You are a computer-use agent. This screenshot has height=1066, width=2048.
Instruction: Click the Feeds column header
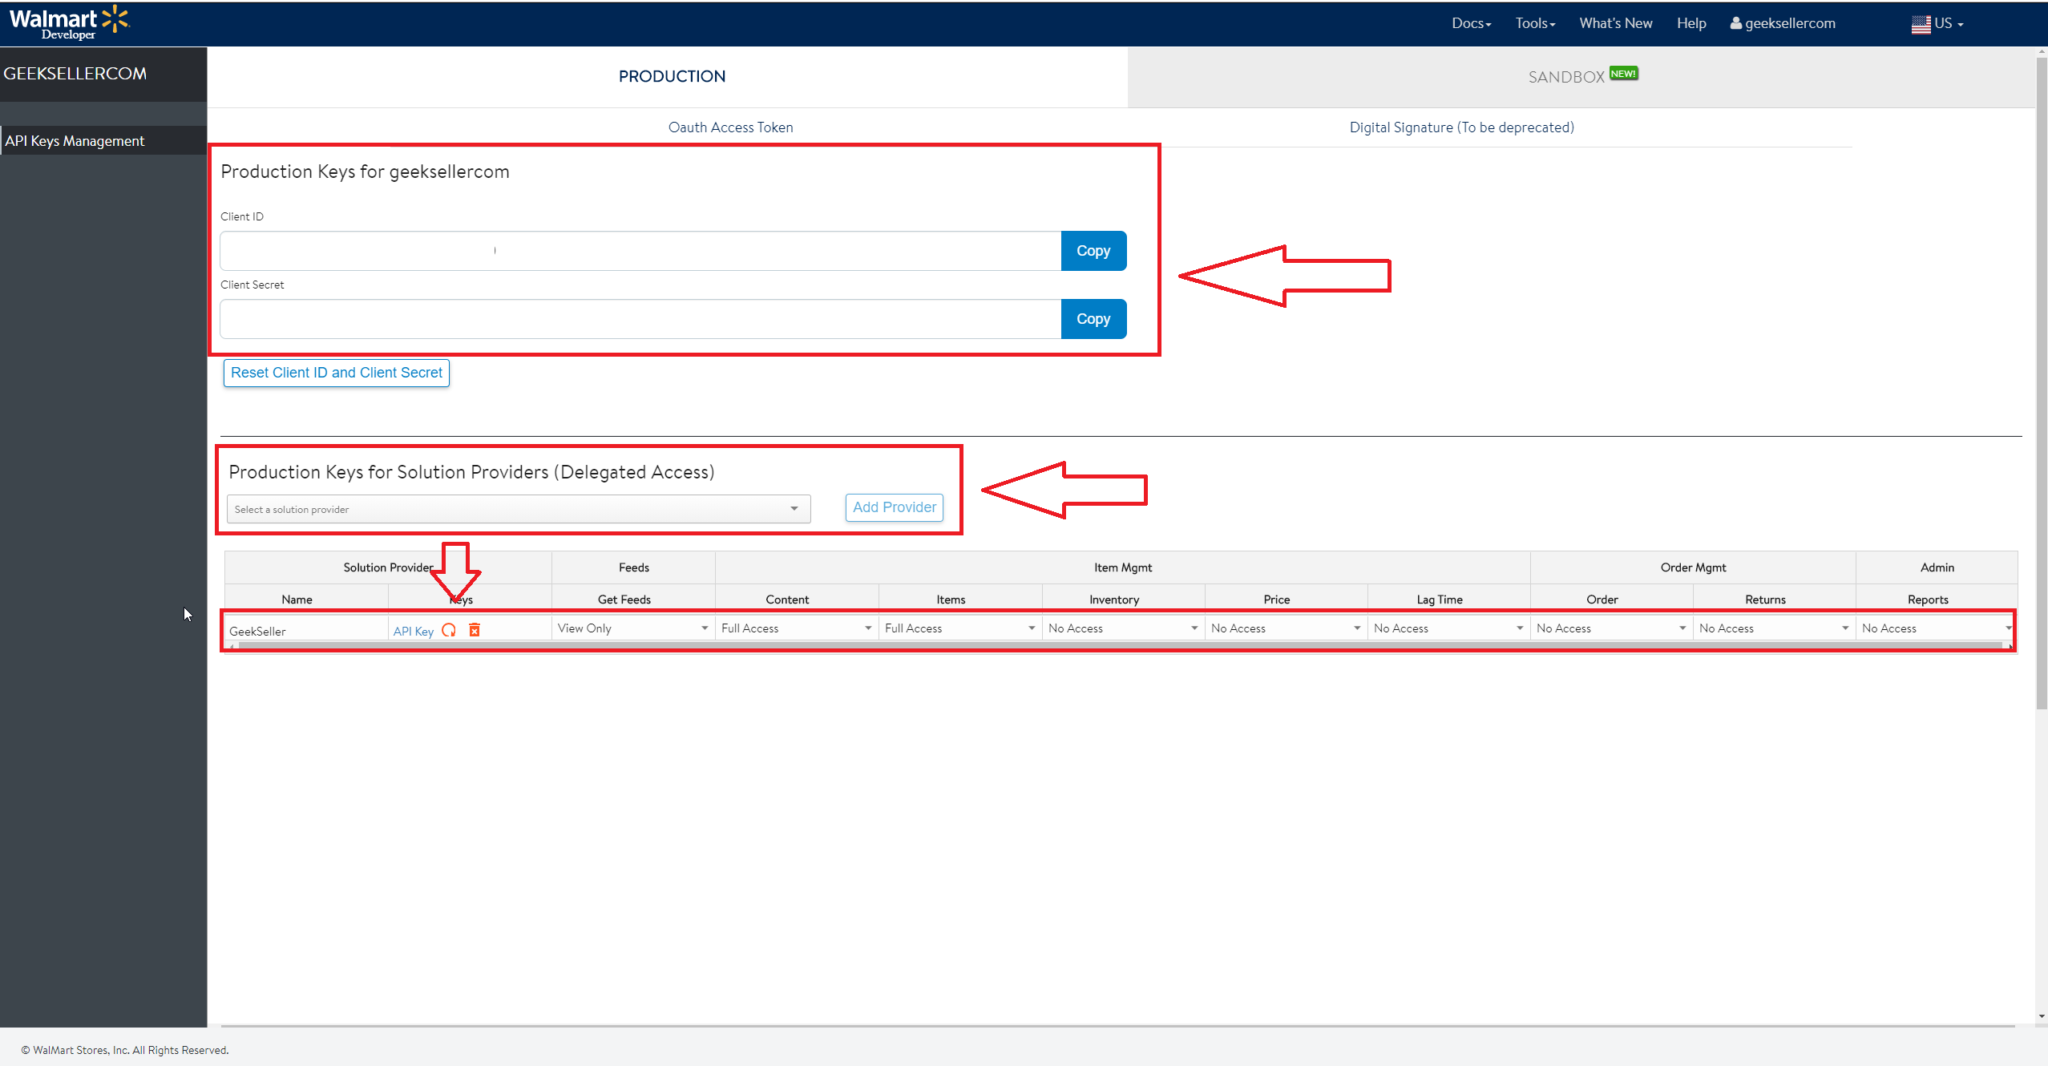click(x=634, y=567)
